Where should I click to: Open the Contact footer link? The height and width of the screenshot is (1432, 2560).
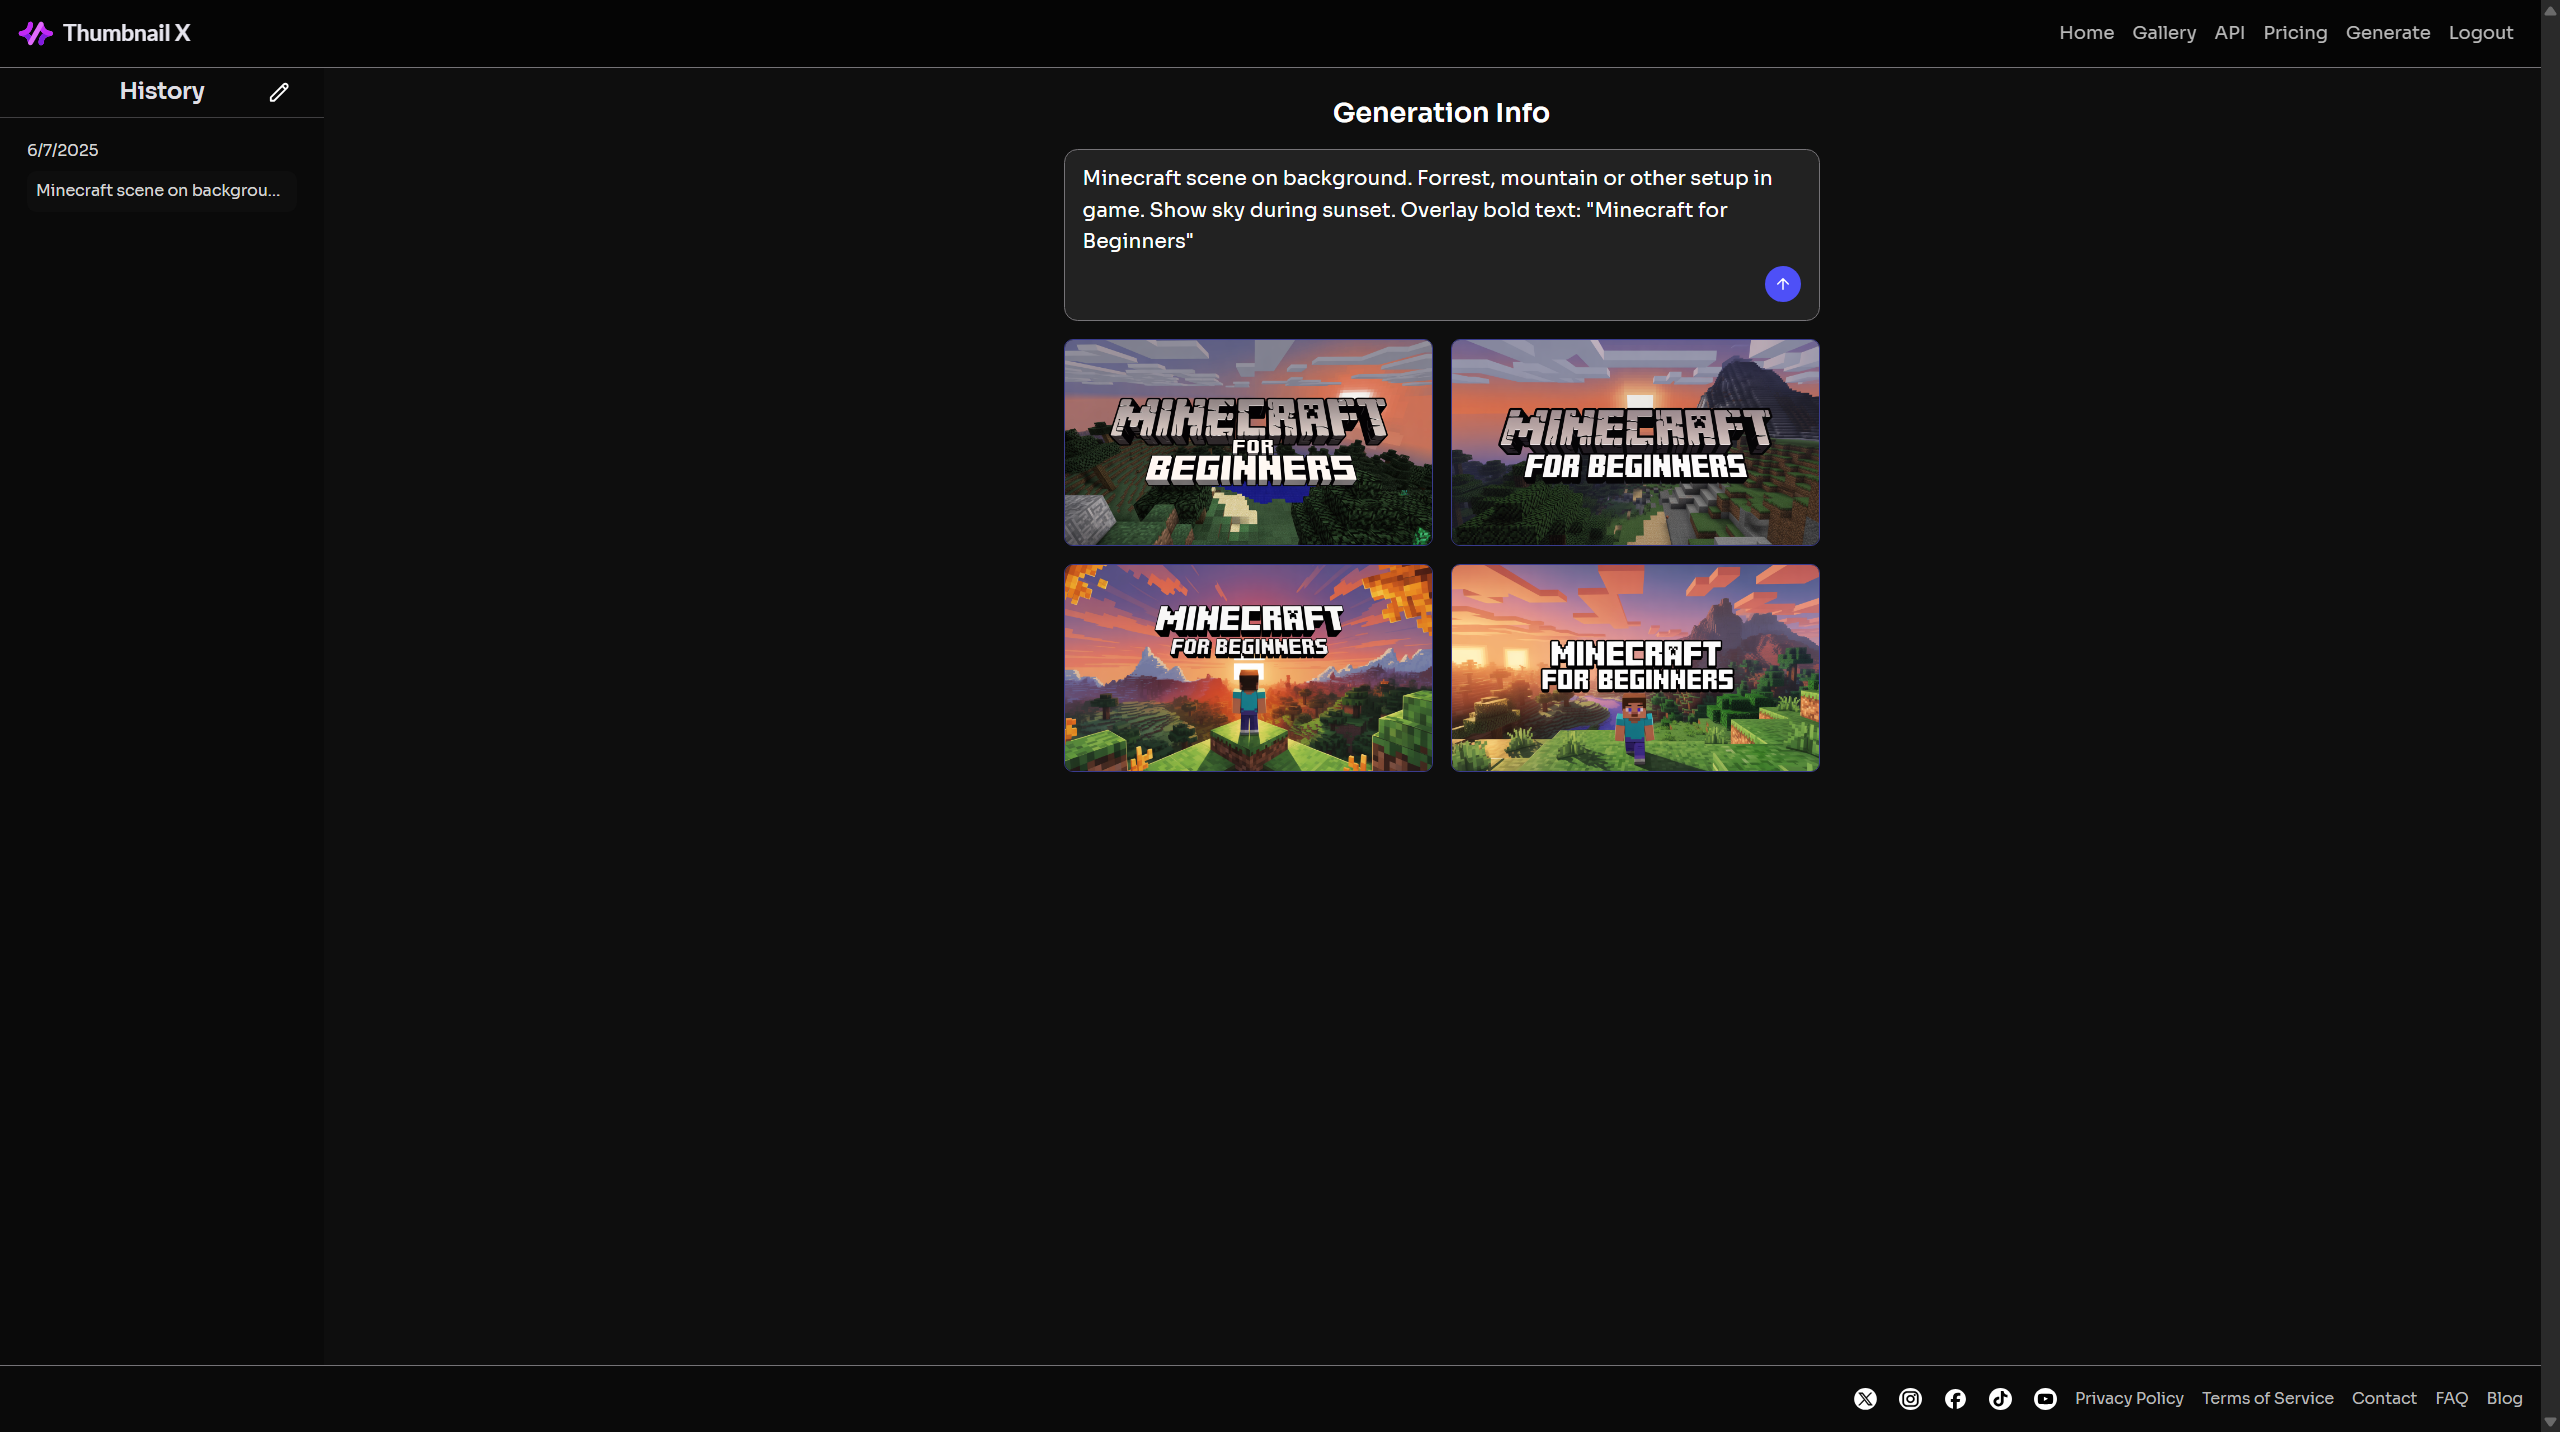[2384, 1398]
